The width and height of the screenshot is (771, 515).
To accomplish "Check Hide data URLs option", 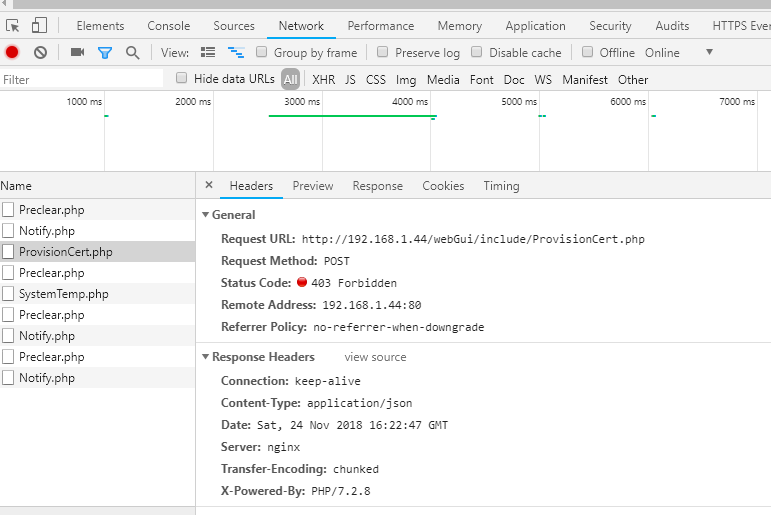I will click(x=181, y=78).
